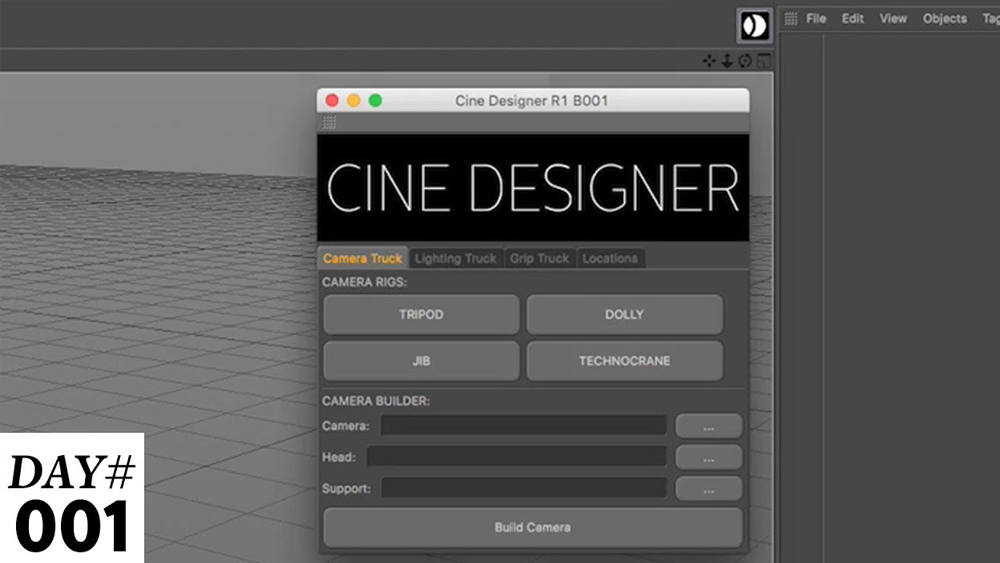The image size is (1000, 563).
Task: Click the TRIPOD camera rig button
Action: pyautogui.click(x=422, y=314)
